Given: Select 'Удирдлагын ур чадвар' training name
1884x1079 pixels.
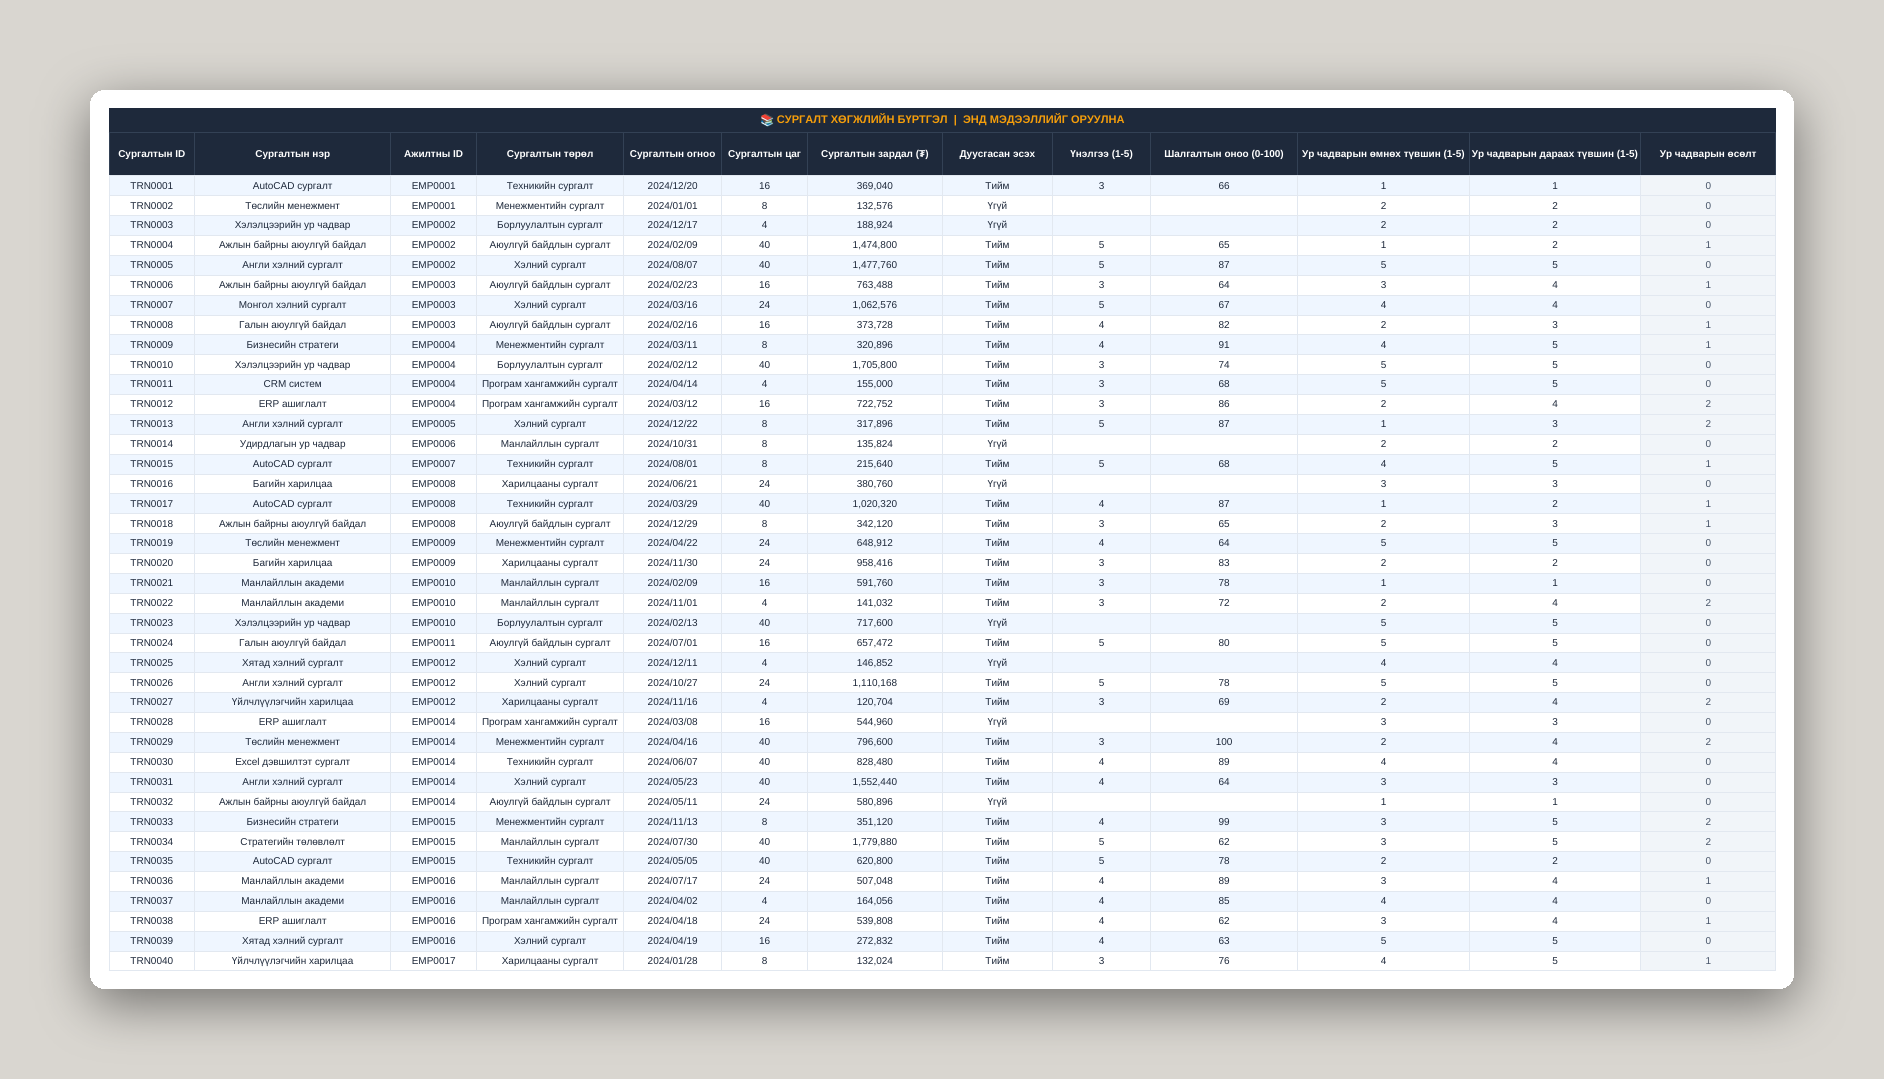Looking at the screenshot, I should click(x=292, y=444).
